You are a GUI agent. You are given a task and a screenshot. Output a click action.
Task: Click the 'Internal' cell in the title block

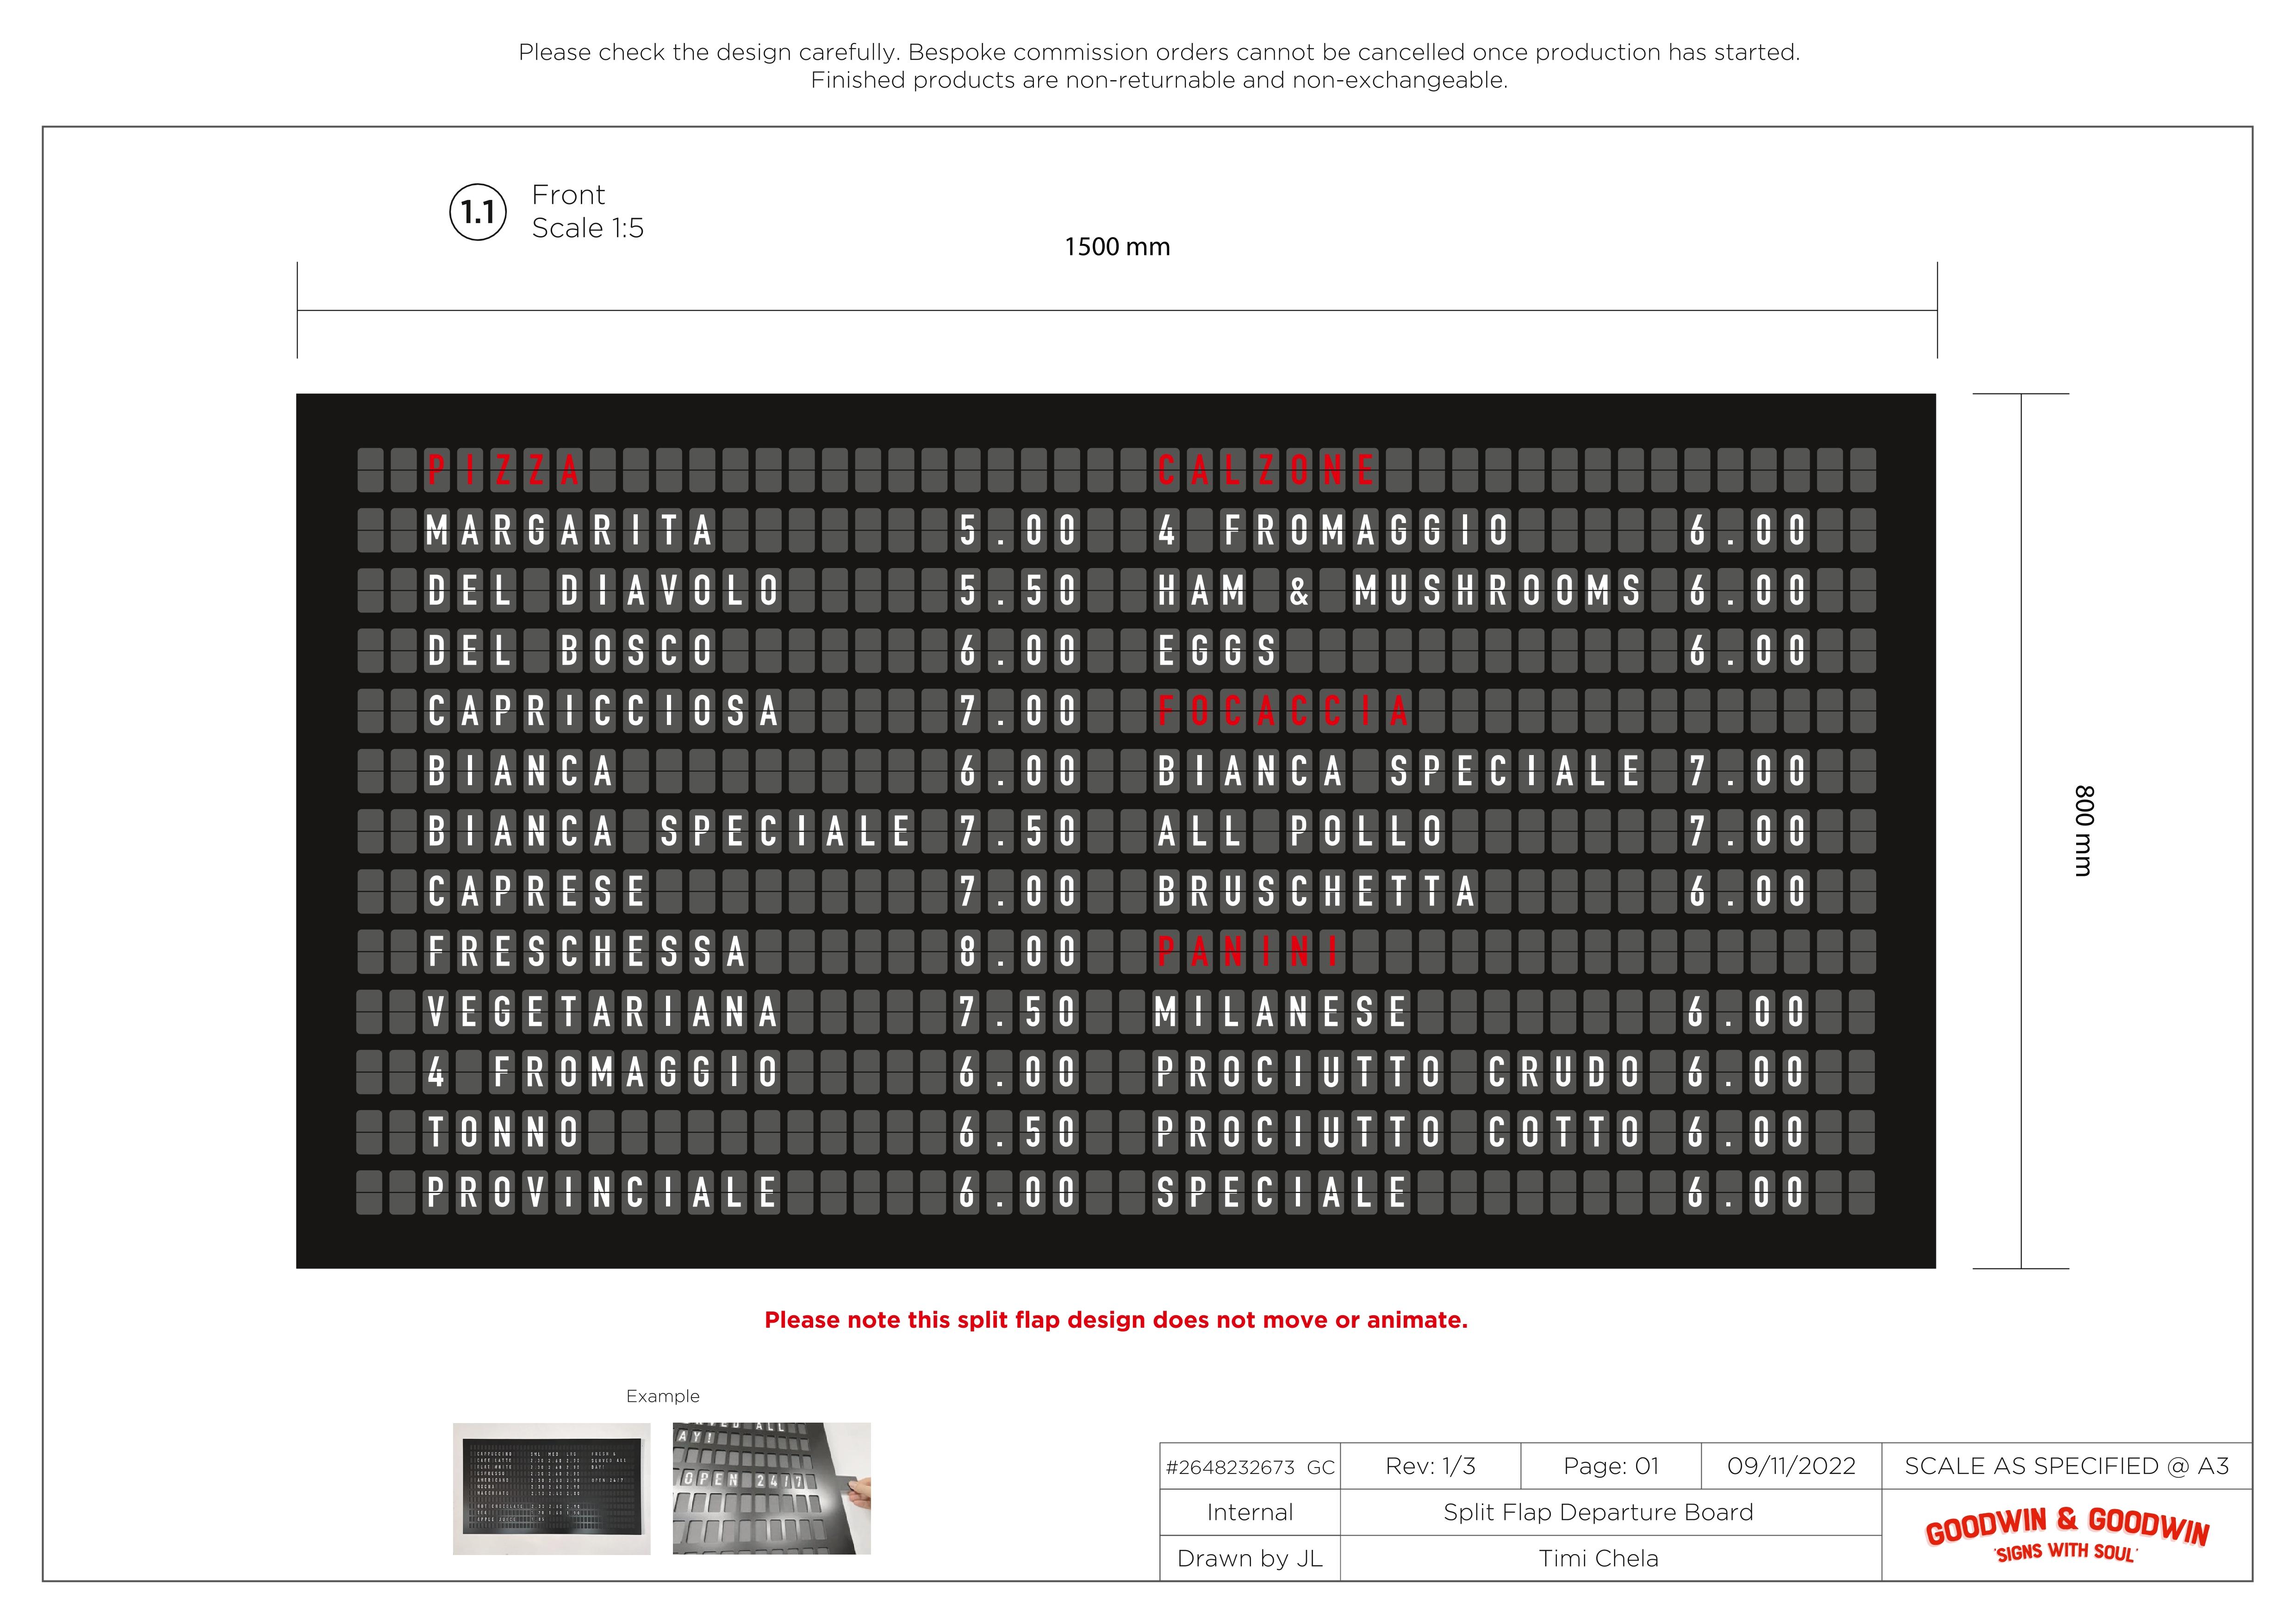coord(1250,1513)
